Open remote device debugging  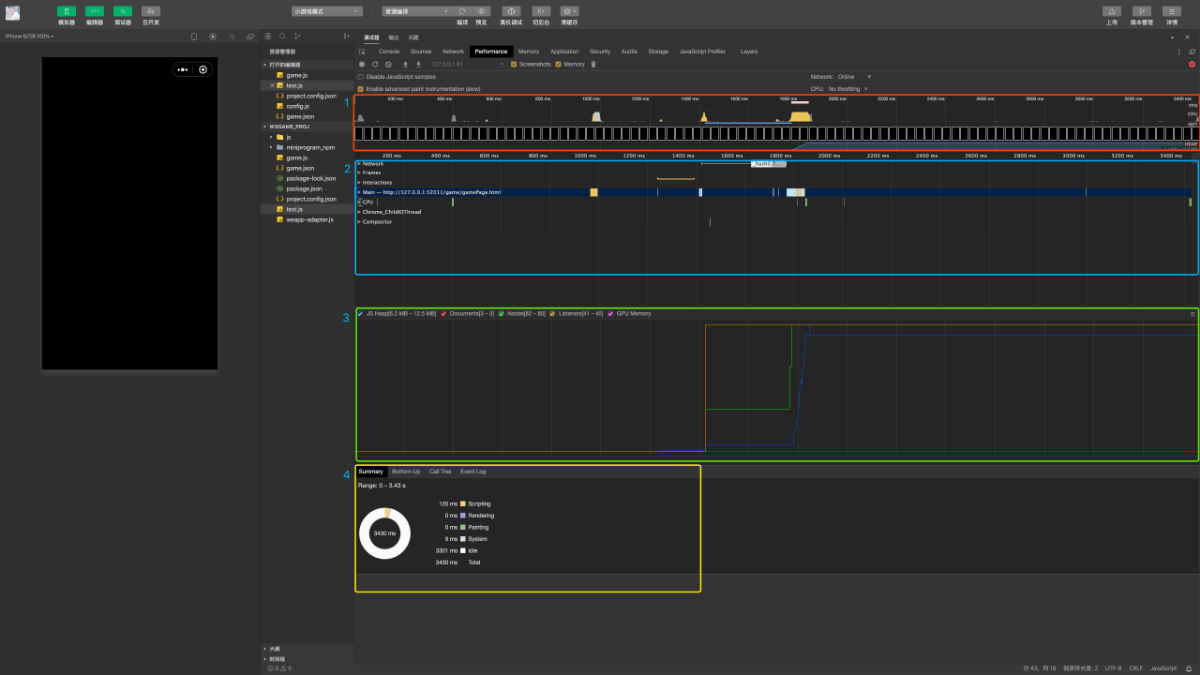[x=511, y=11]
